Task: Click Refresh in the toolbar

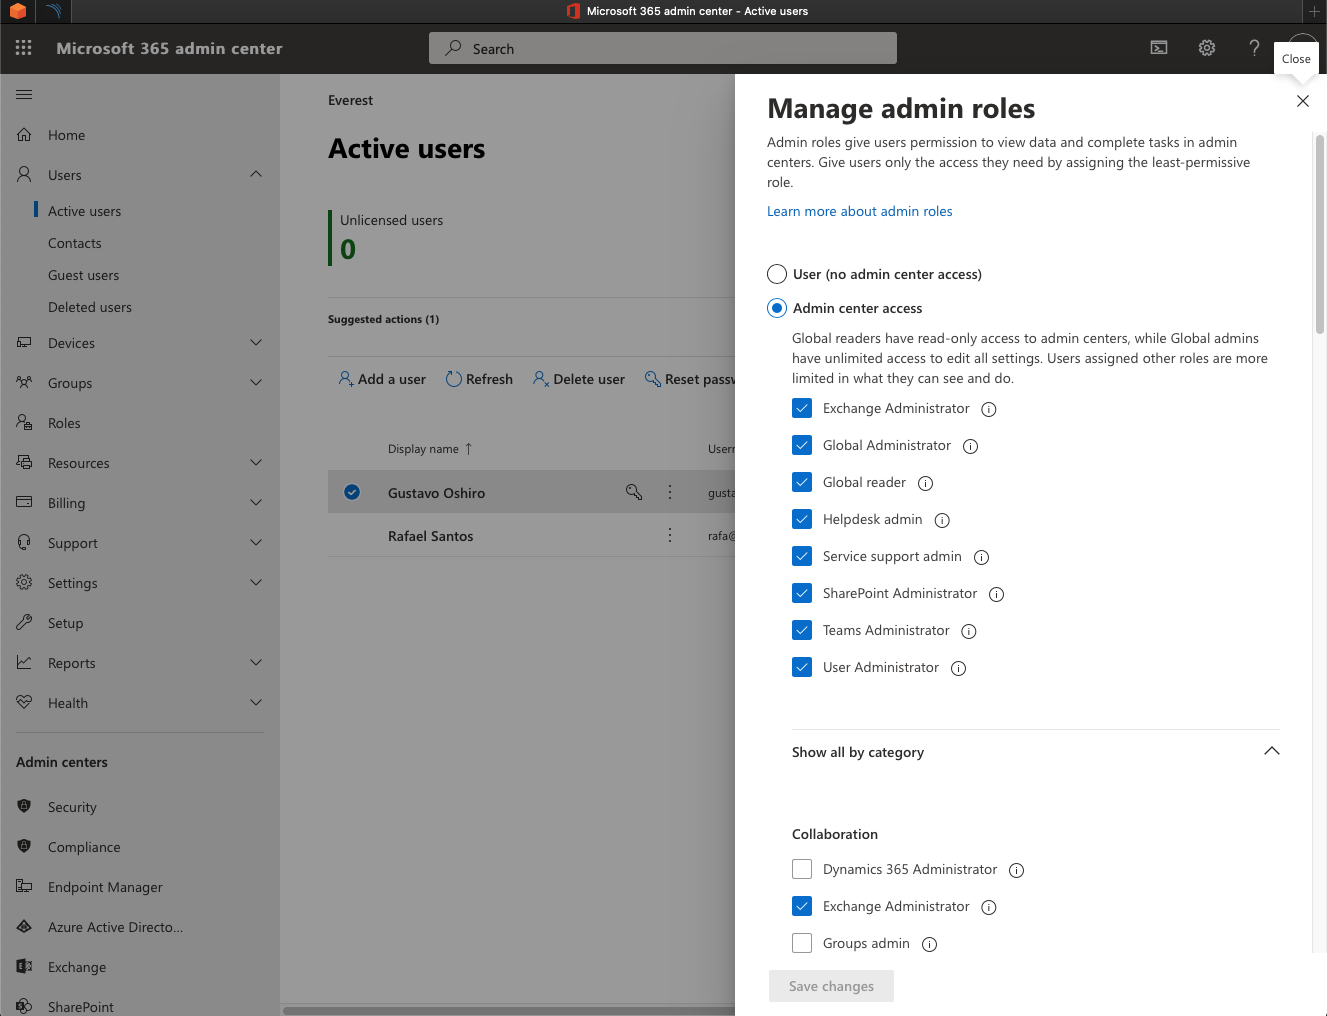Action: click(x=479, y=379)
